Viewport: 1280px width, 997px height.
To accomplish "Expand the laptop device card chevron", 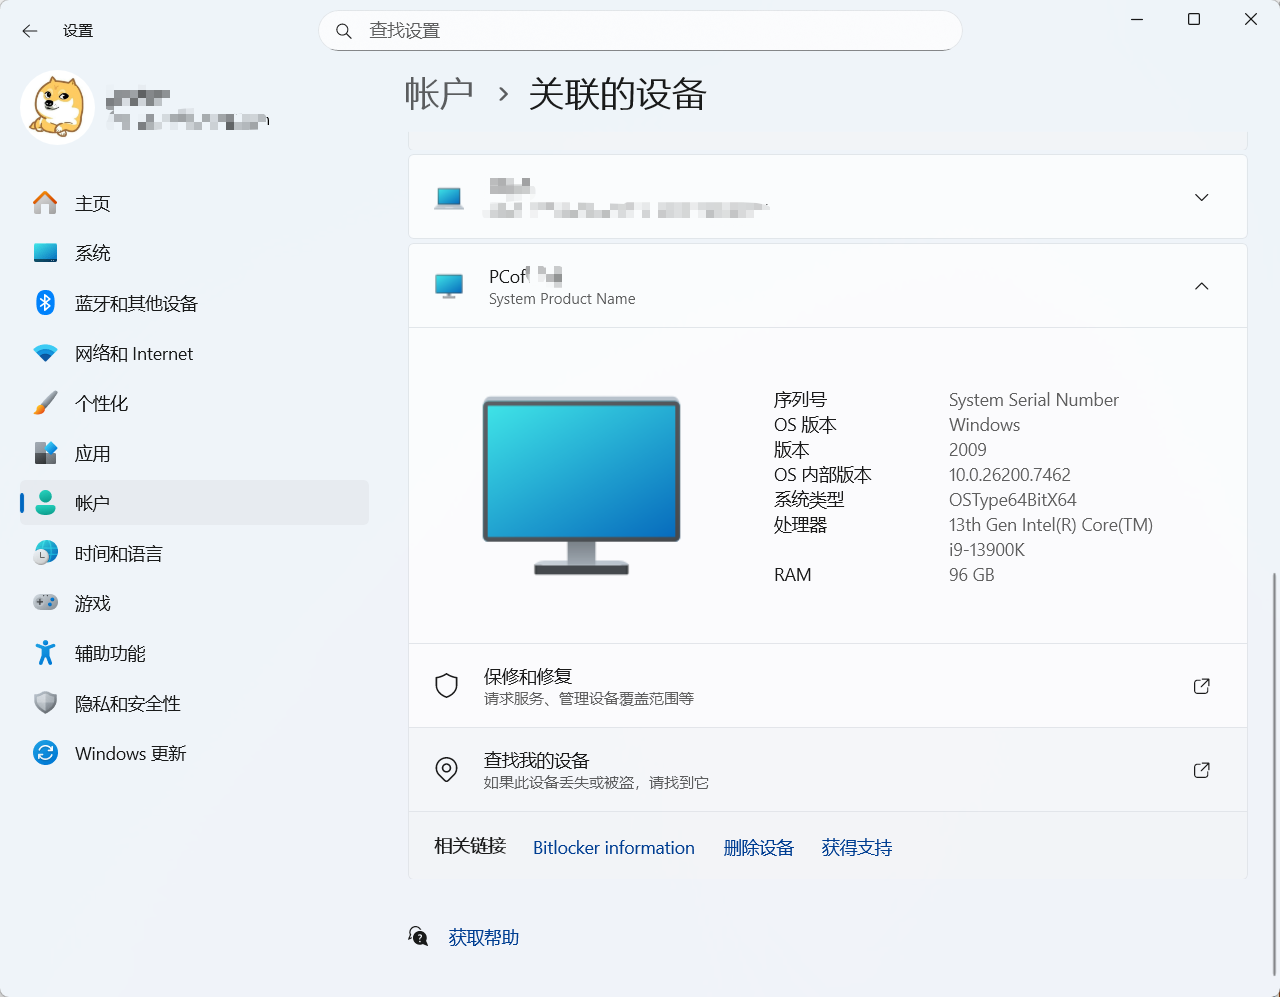I will [1202, 197].
